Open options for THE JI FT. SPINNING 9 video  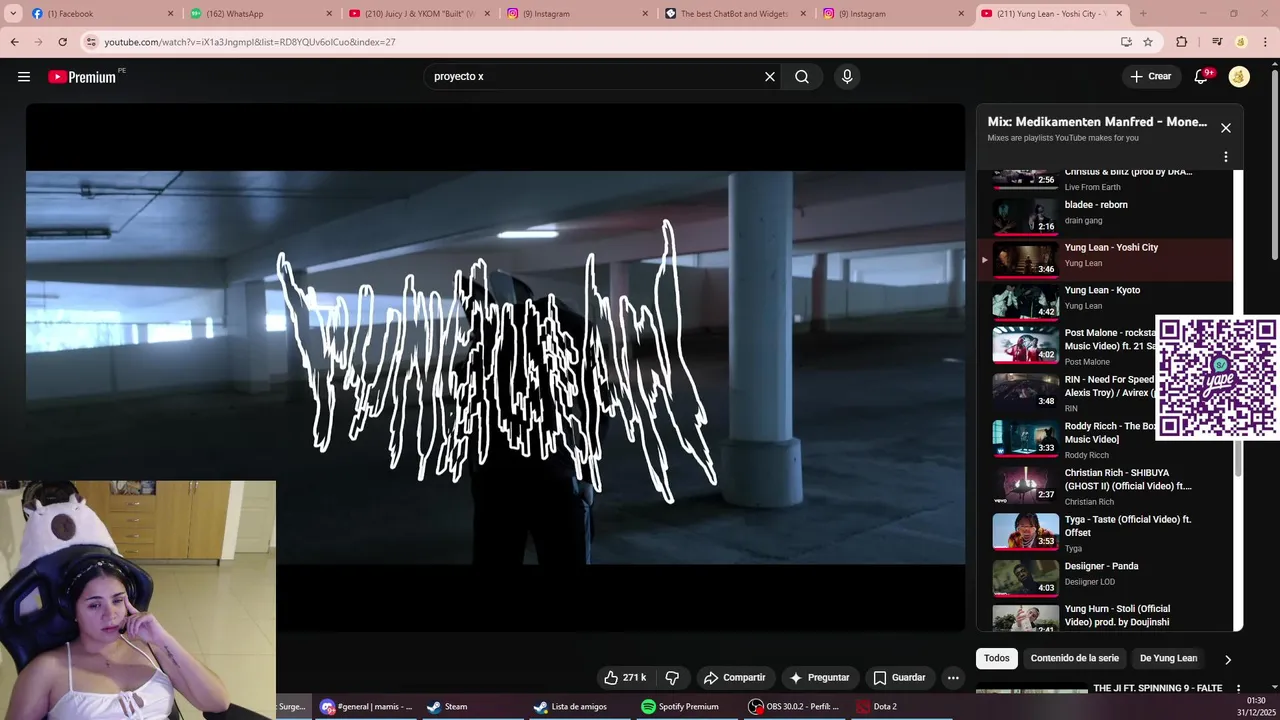[x=1238, y=689]
